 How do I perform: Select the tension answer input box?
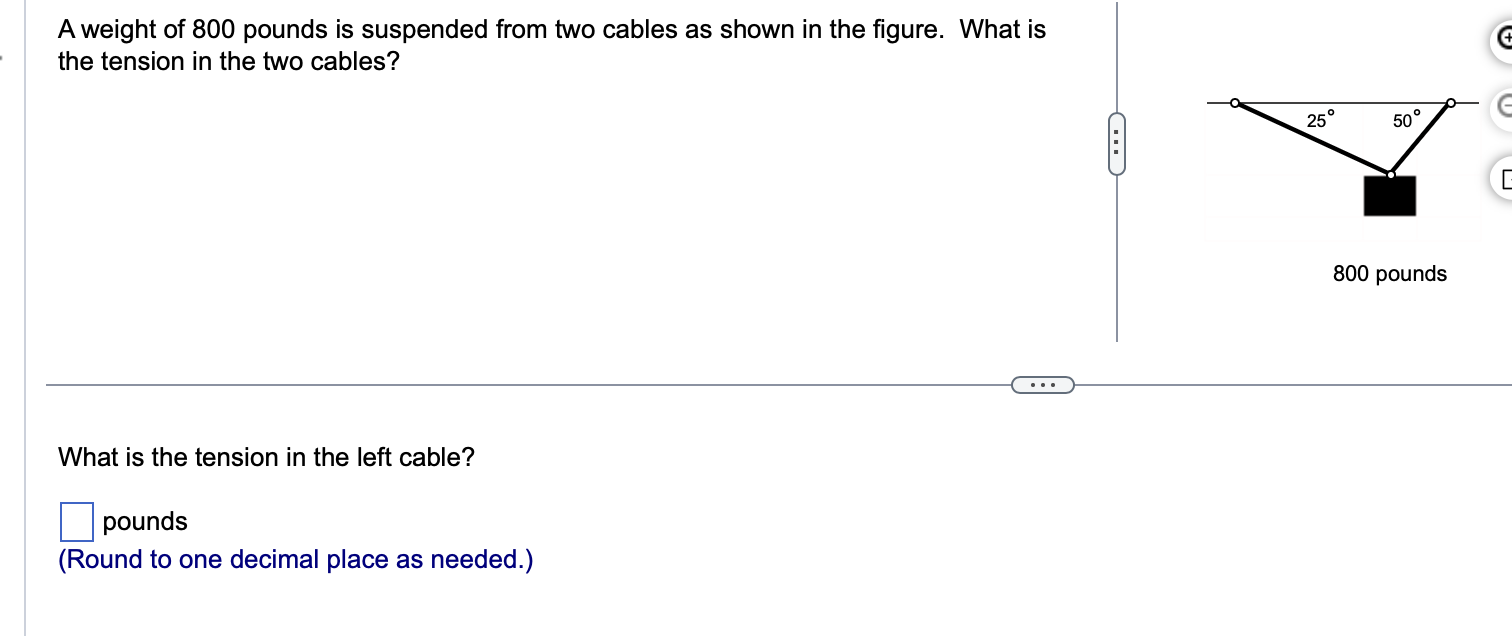coord(75,520)
